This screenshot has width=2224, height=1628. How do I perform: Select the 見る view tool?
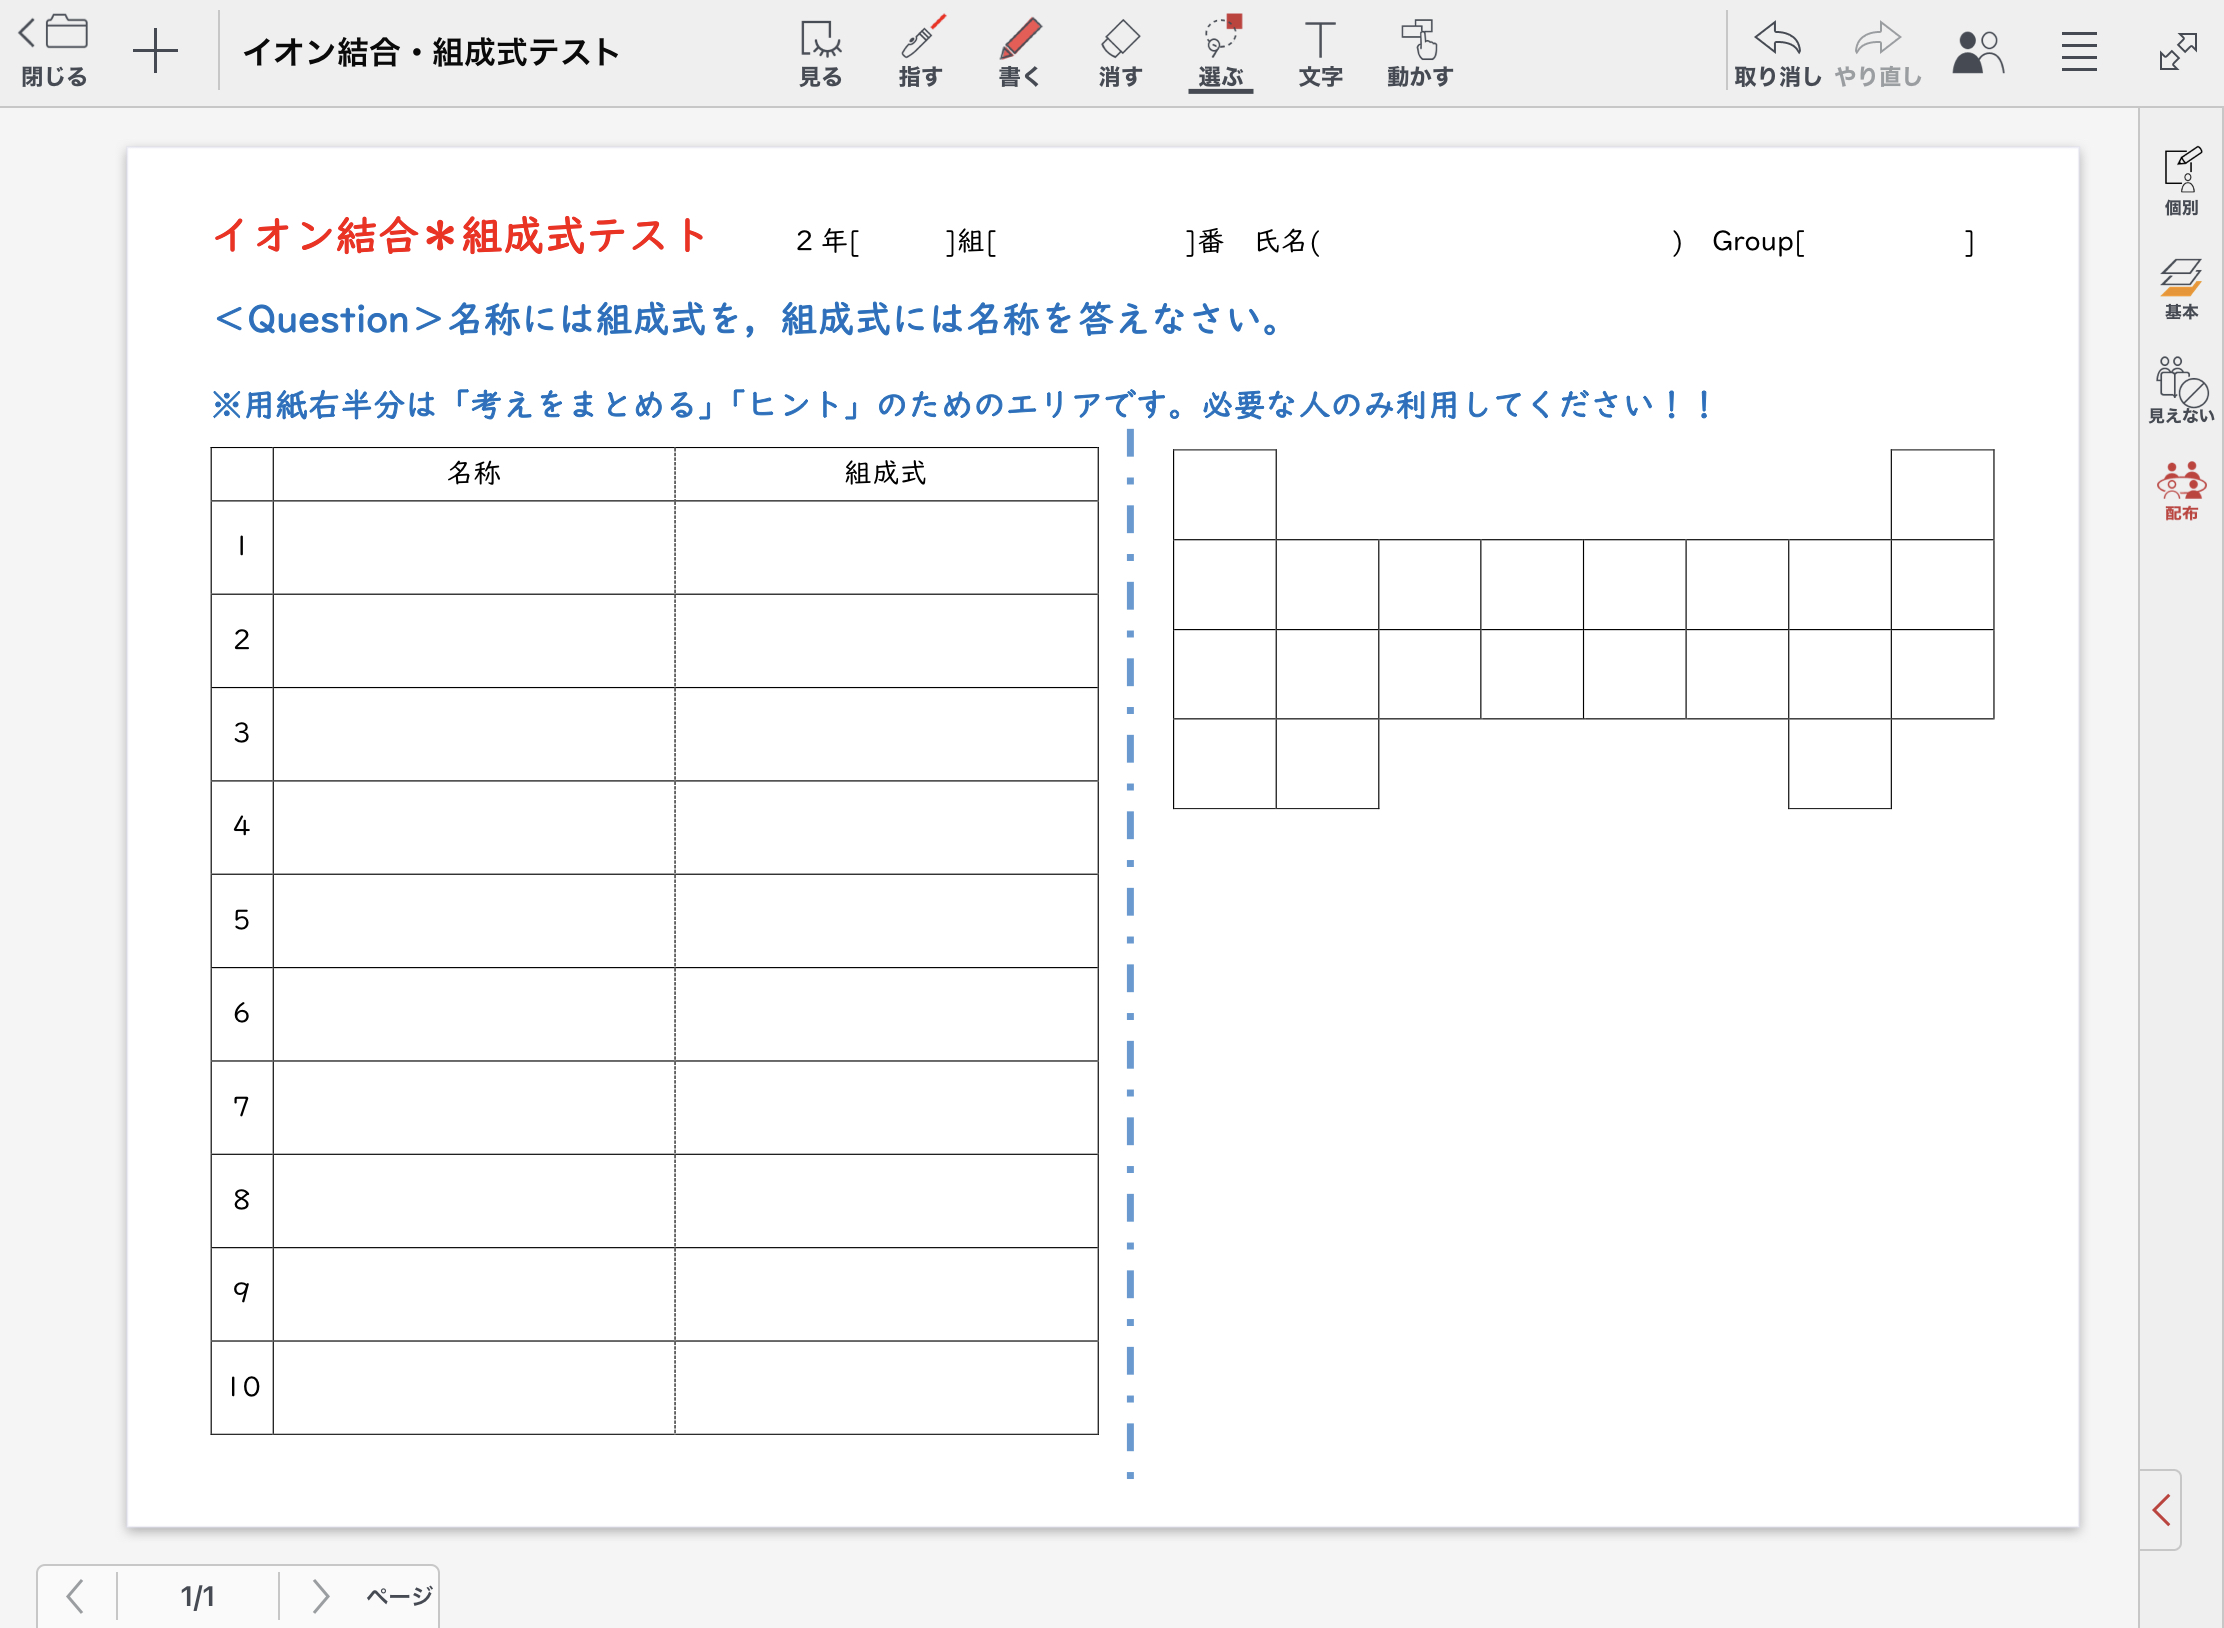pos(820,52)
